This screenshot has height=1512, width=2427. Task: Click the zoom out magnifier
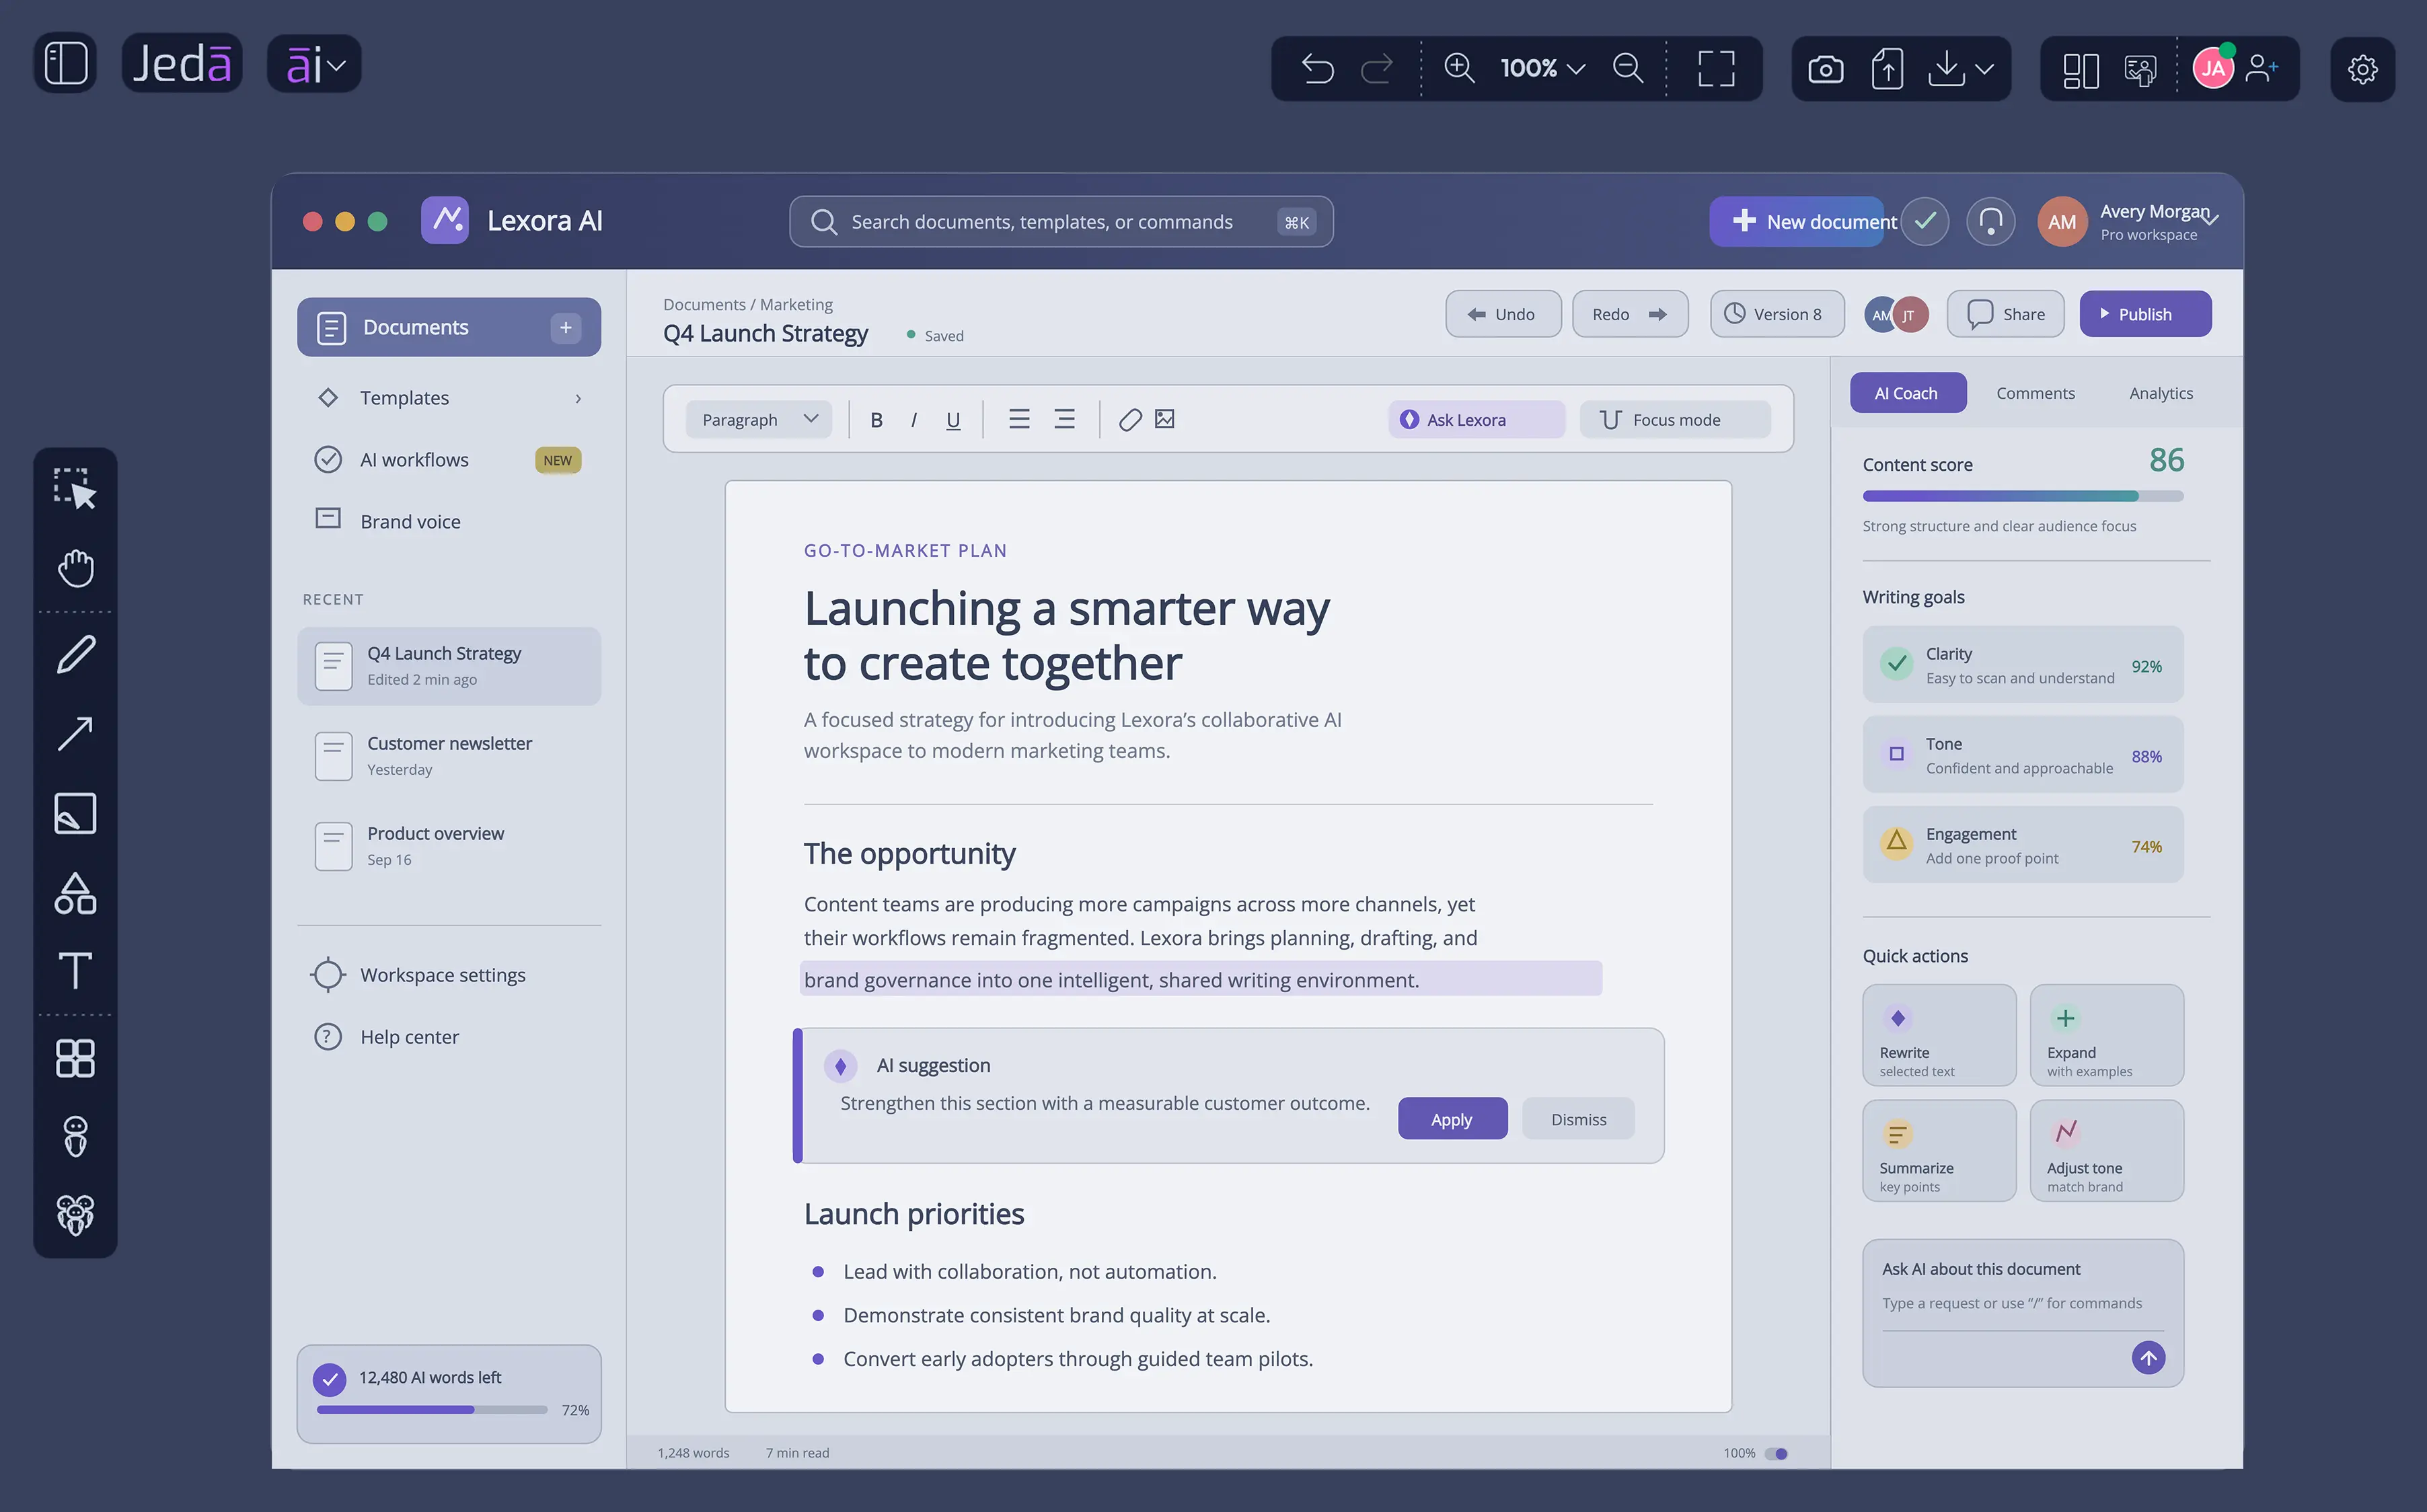(x=1628, y=68)
